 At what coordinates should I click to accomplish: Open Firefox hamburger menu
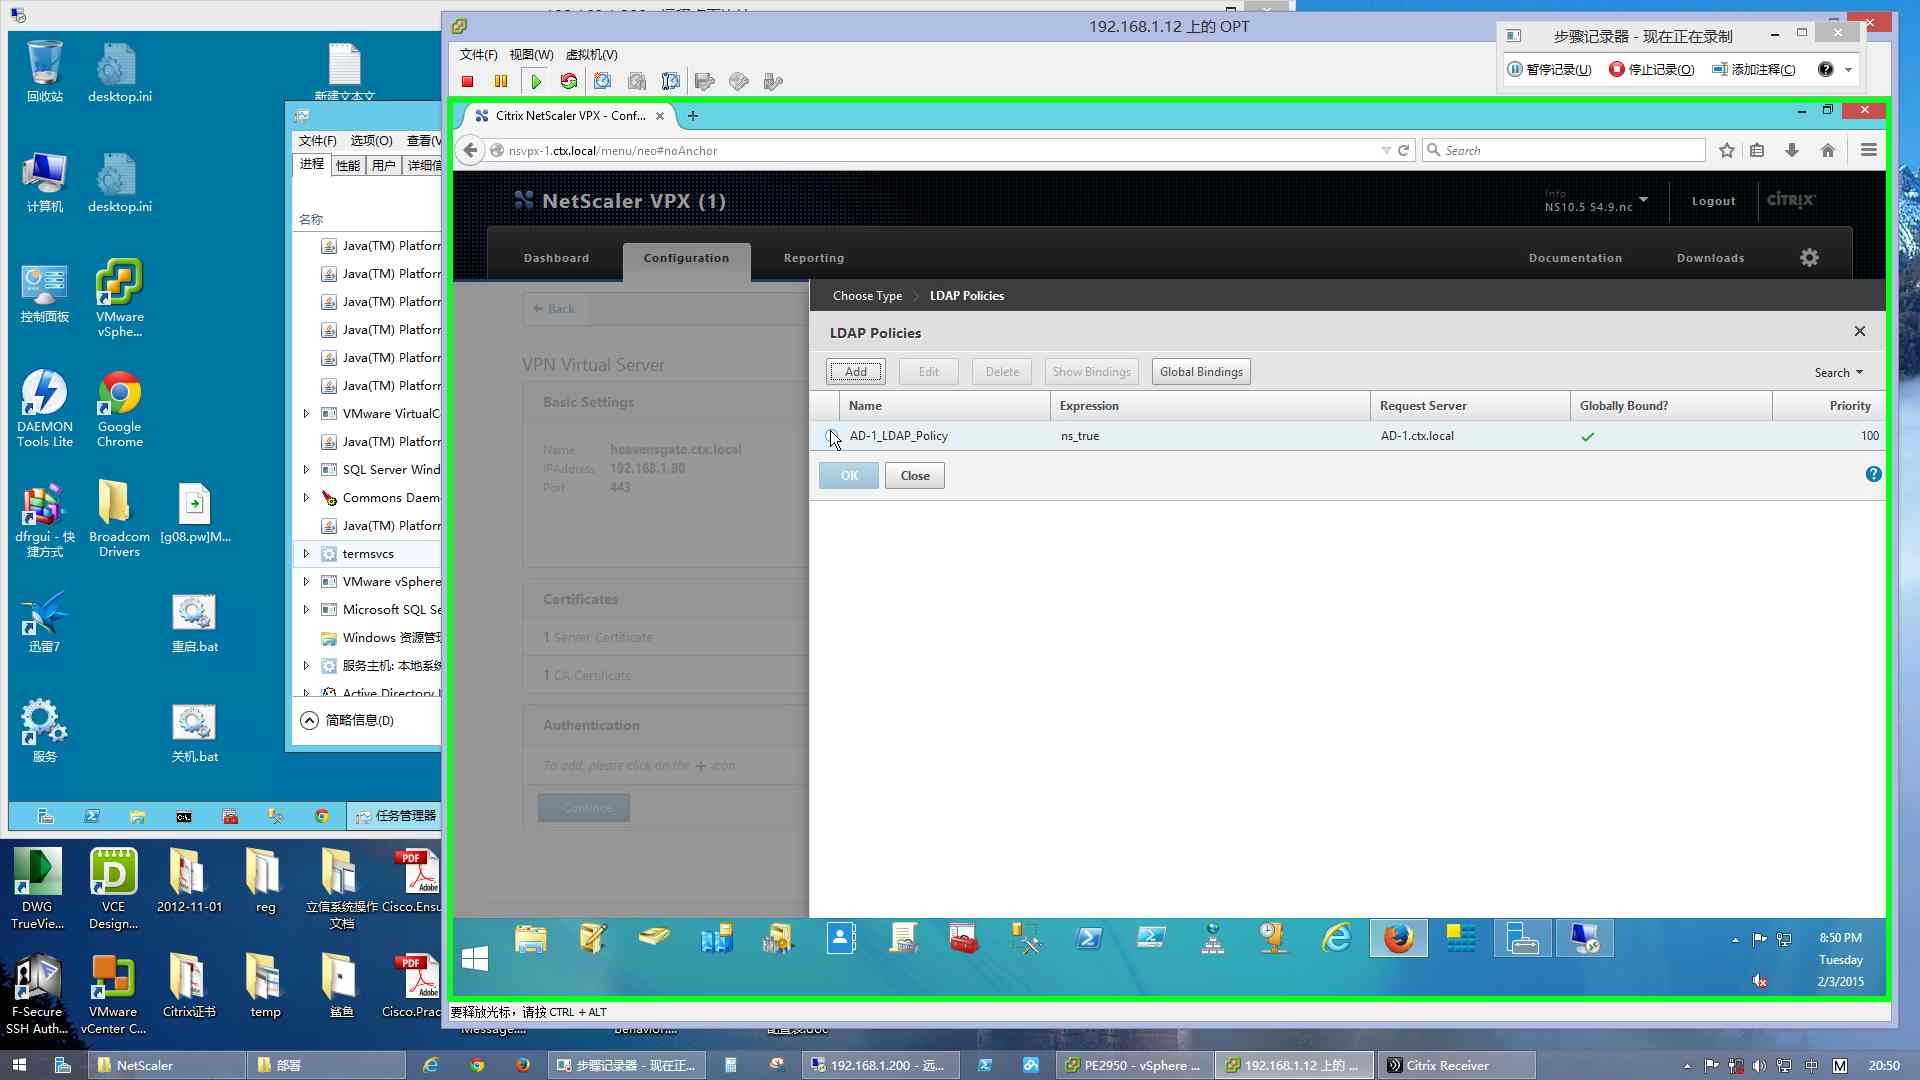[1869, 151]
